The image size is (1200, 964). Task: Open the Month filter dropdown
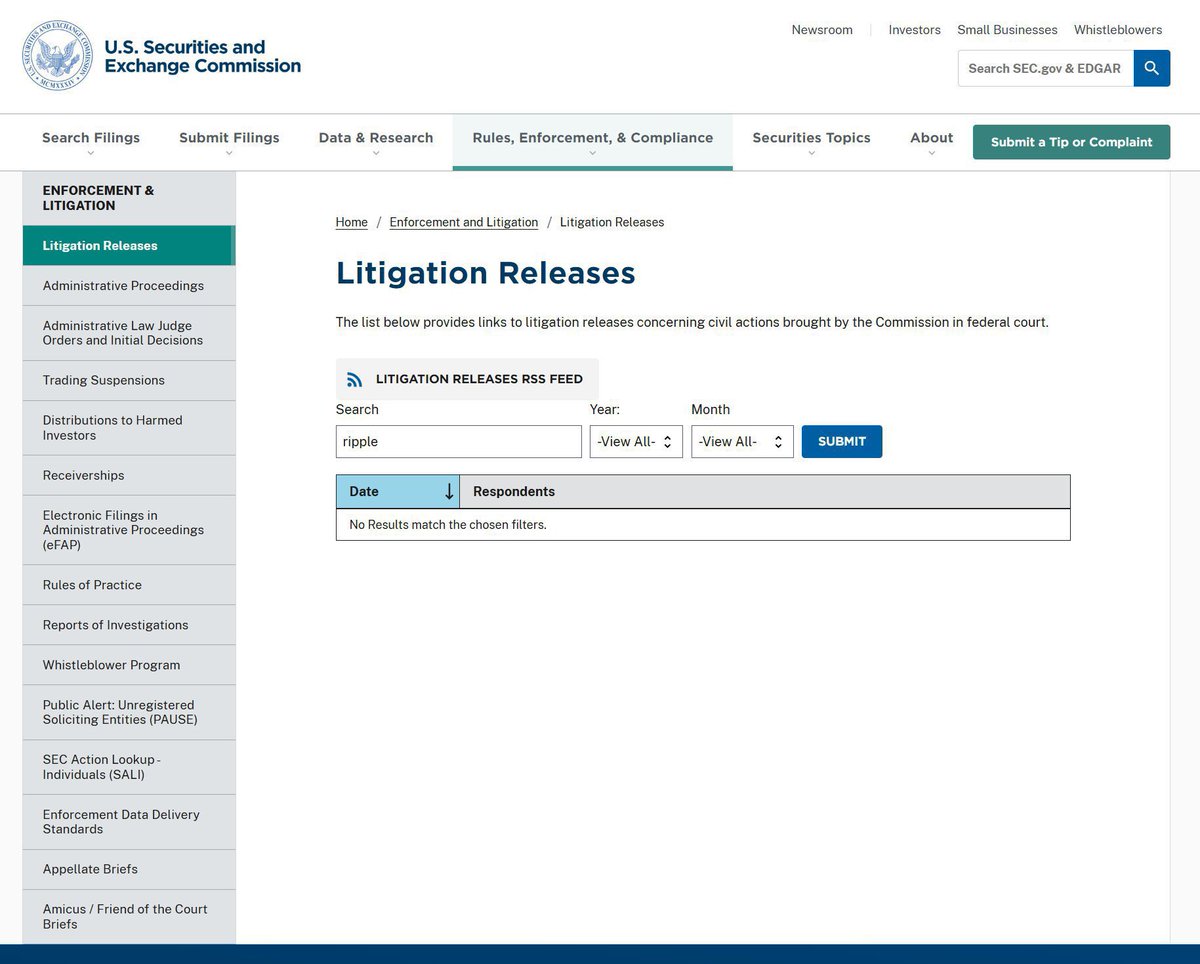(742, 441)
